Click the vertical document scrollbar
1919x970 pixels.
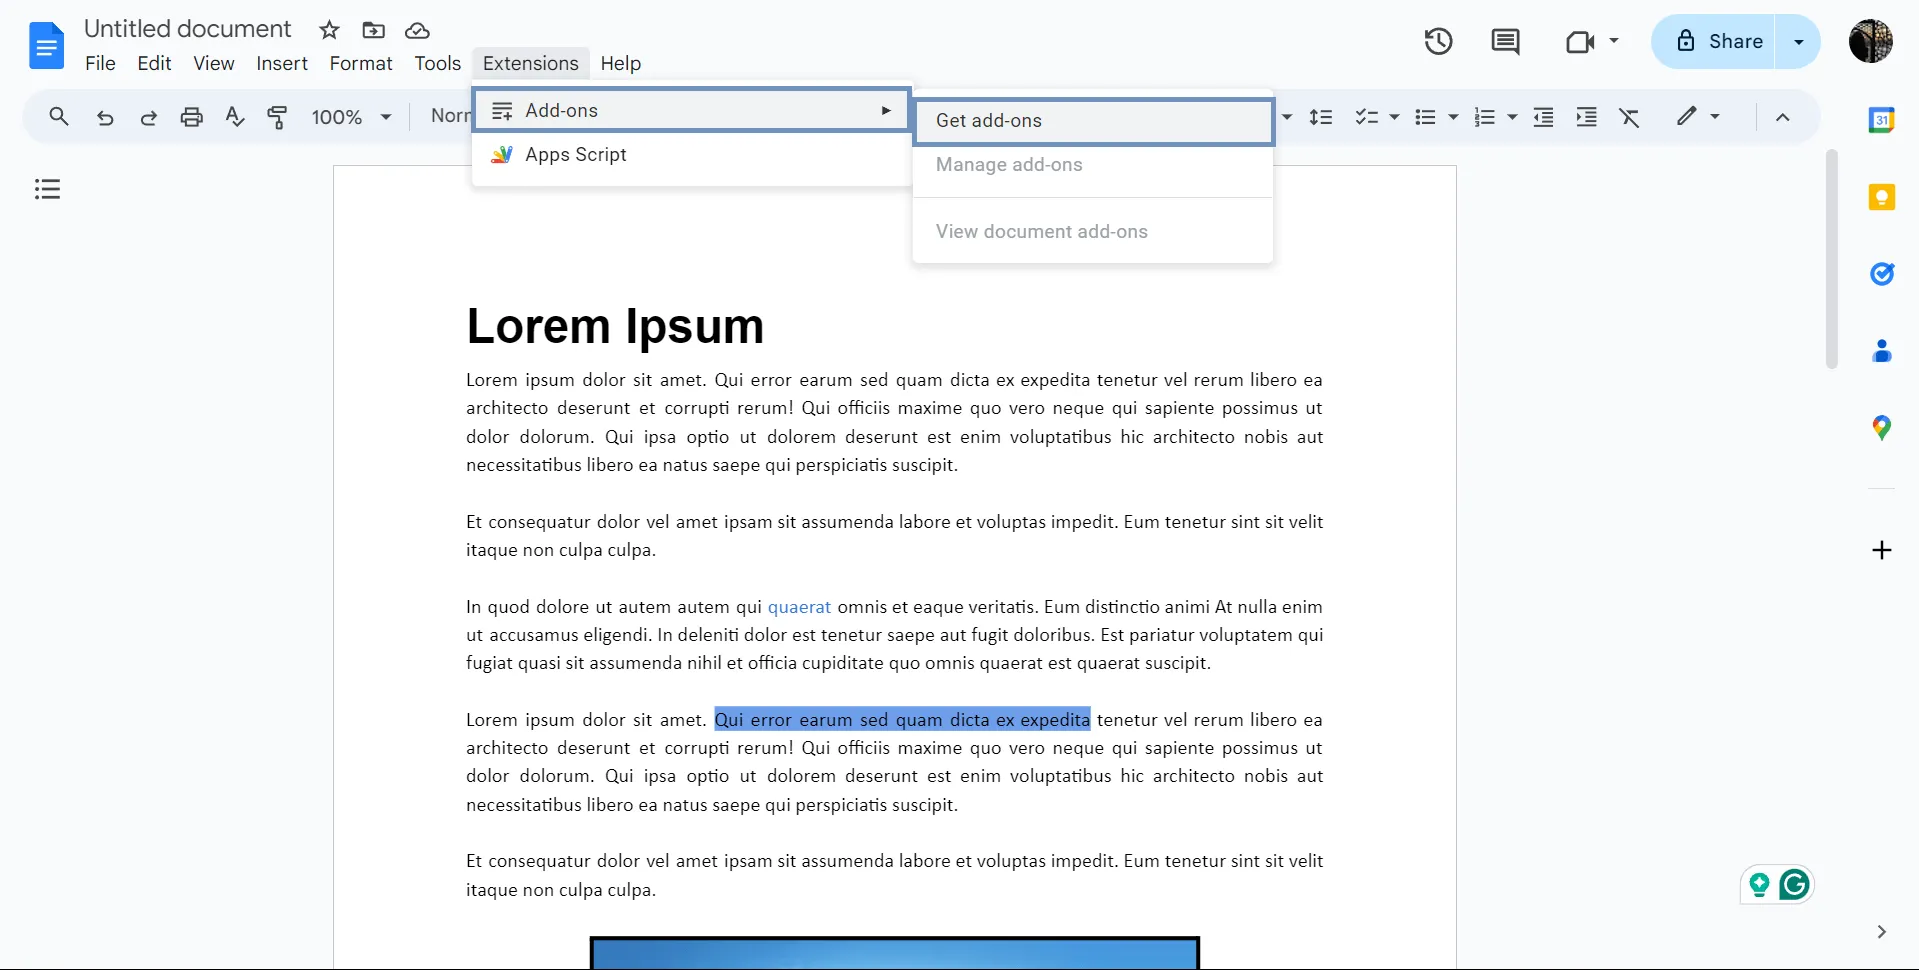point(1831,259)
